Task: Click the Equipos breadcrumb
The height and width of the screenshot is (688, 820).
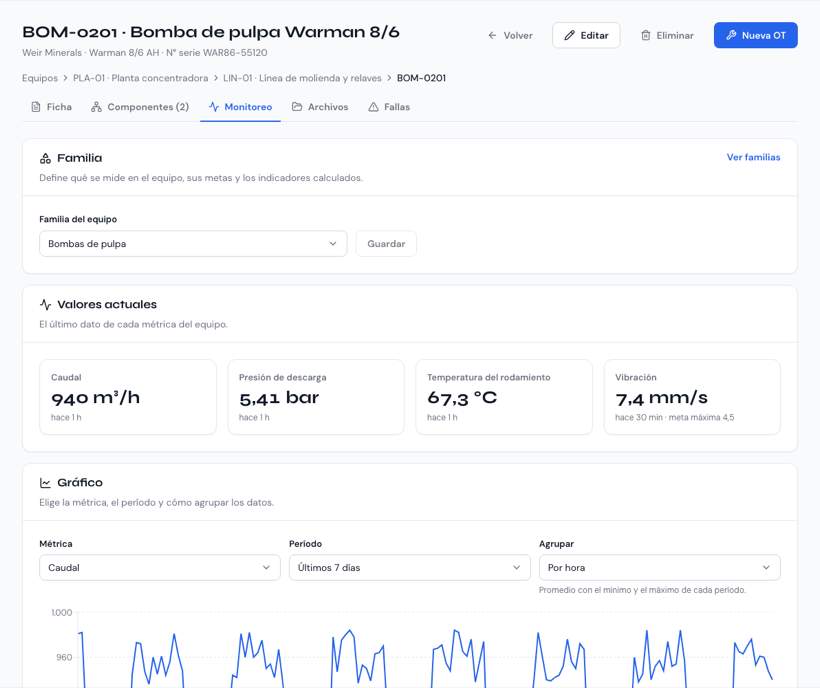Action: [40, 78]
